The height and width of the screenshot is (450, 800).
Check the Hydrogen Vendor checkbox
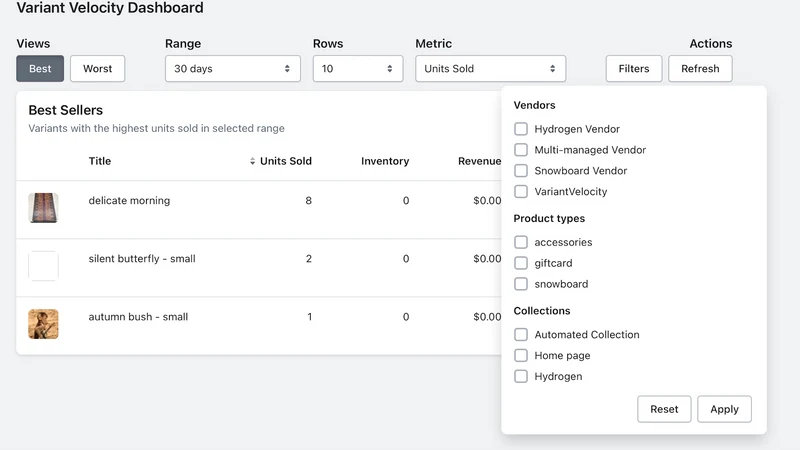coord(521,129)
